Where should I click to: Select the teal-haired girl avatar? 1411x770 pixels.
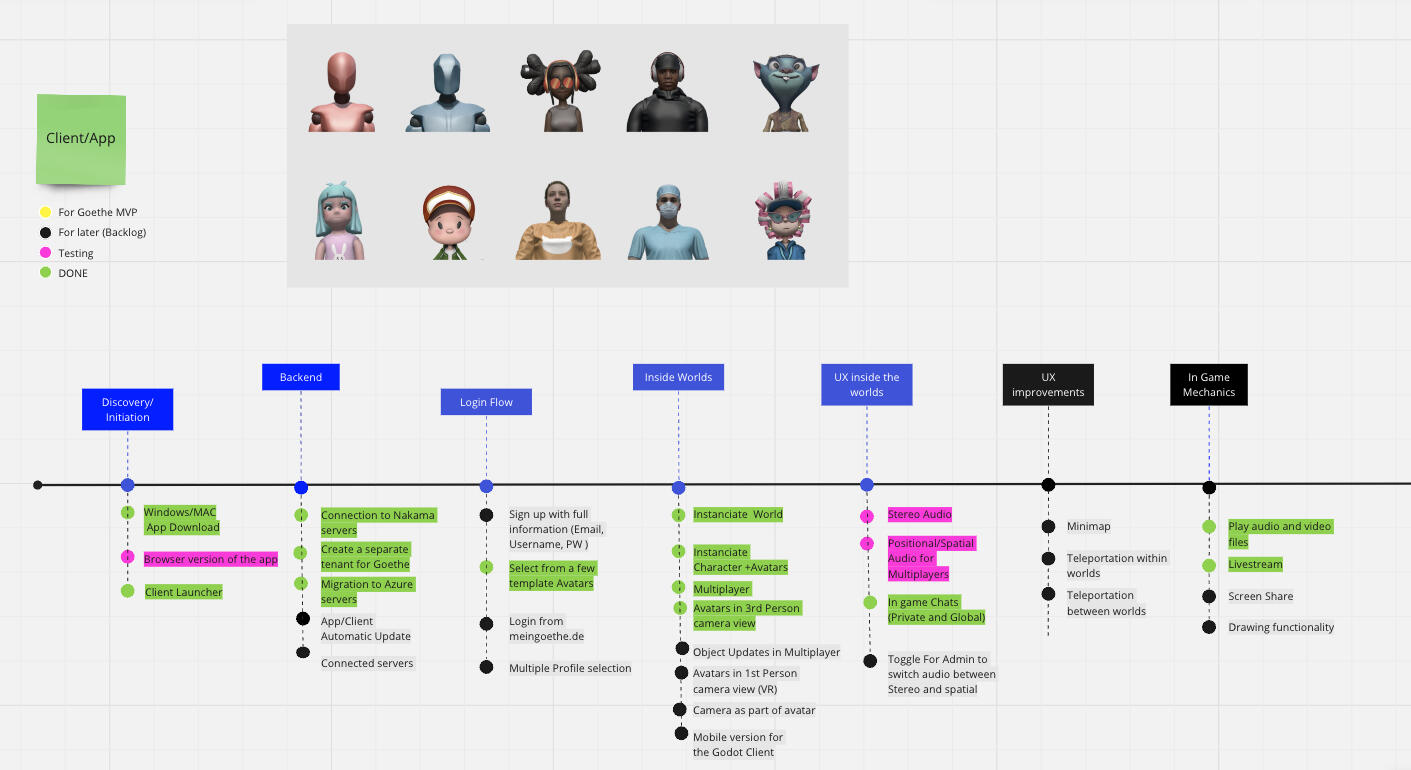(x=340, y=221)
